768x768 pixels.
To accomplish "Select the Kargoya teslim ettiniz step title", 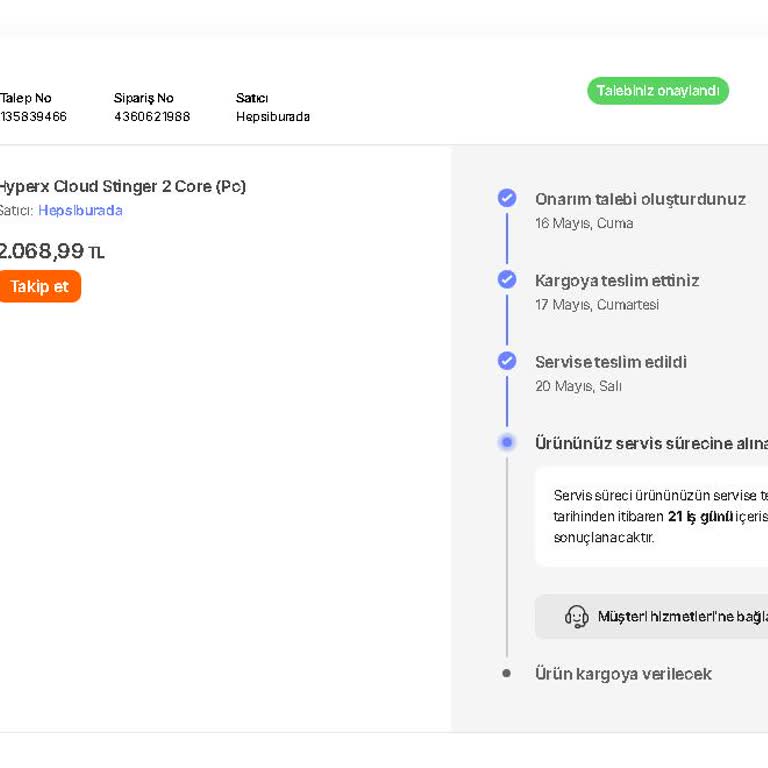I will tap(617, 281).
